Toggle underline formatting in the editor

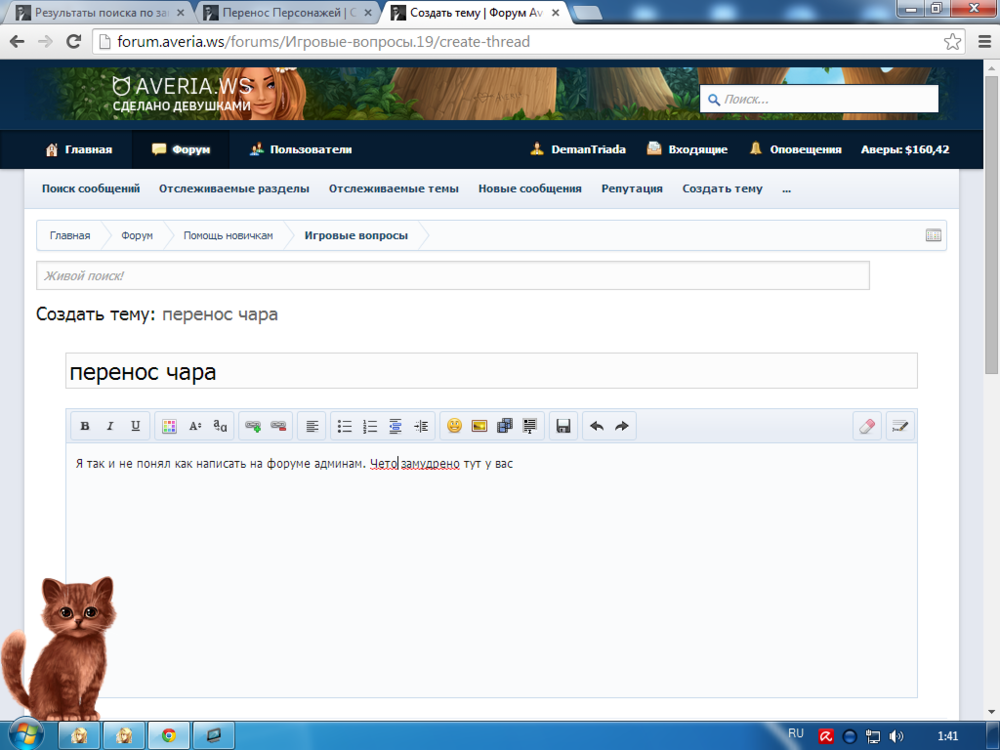click(136, 426)
